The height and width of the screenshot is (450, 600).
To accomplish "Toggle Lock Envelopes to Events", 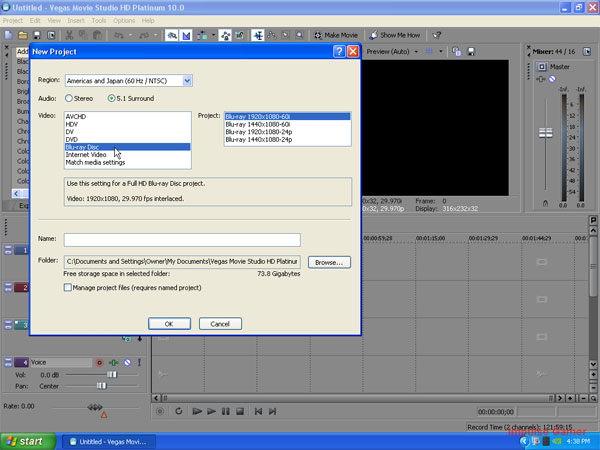I will tap(225, 36).
